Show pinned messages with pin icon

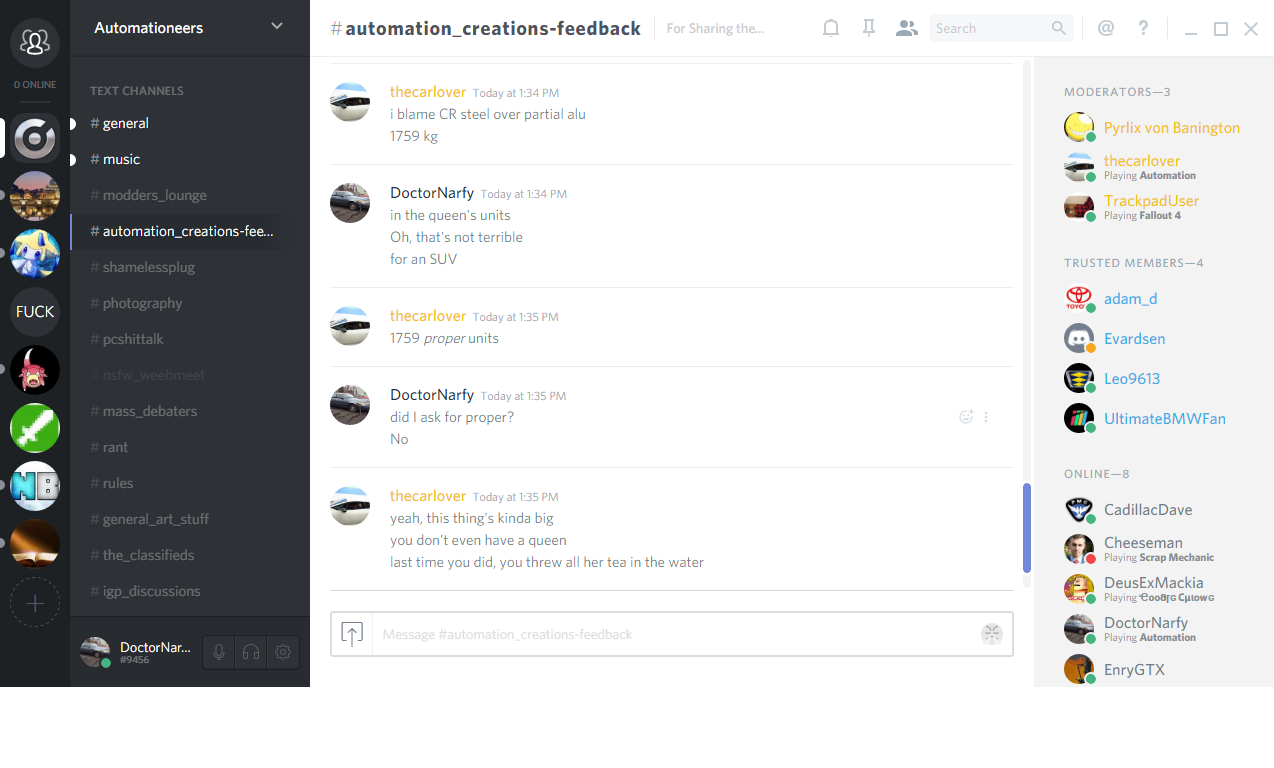coord(869,29)
